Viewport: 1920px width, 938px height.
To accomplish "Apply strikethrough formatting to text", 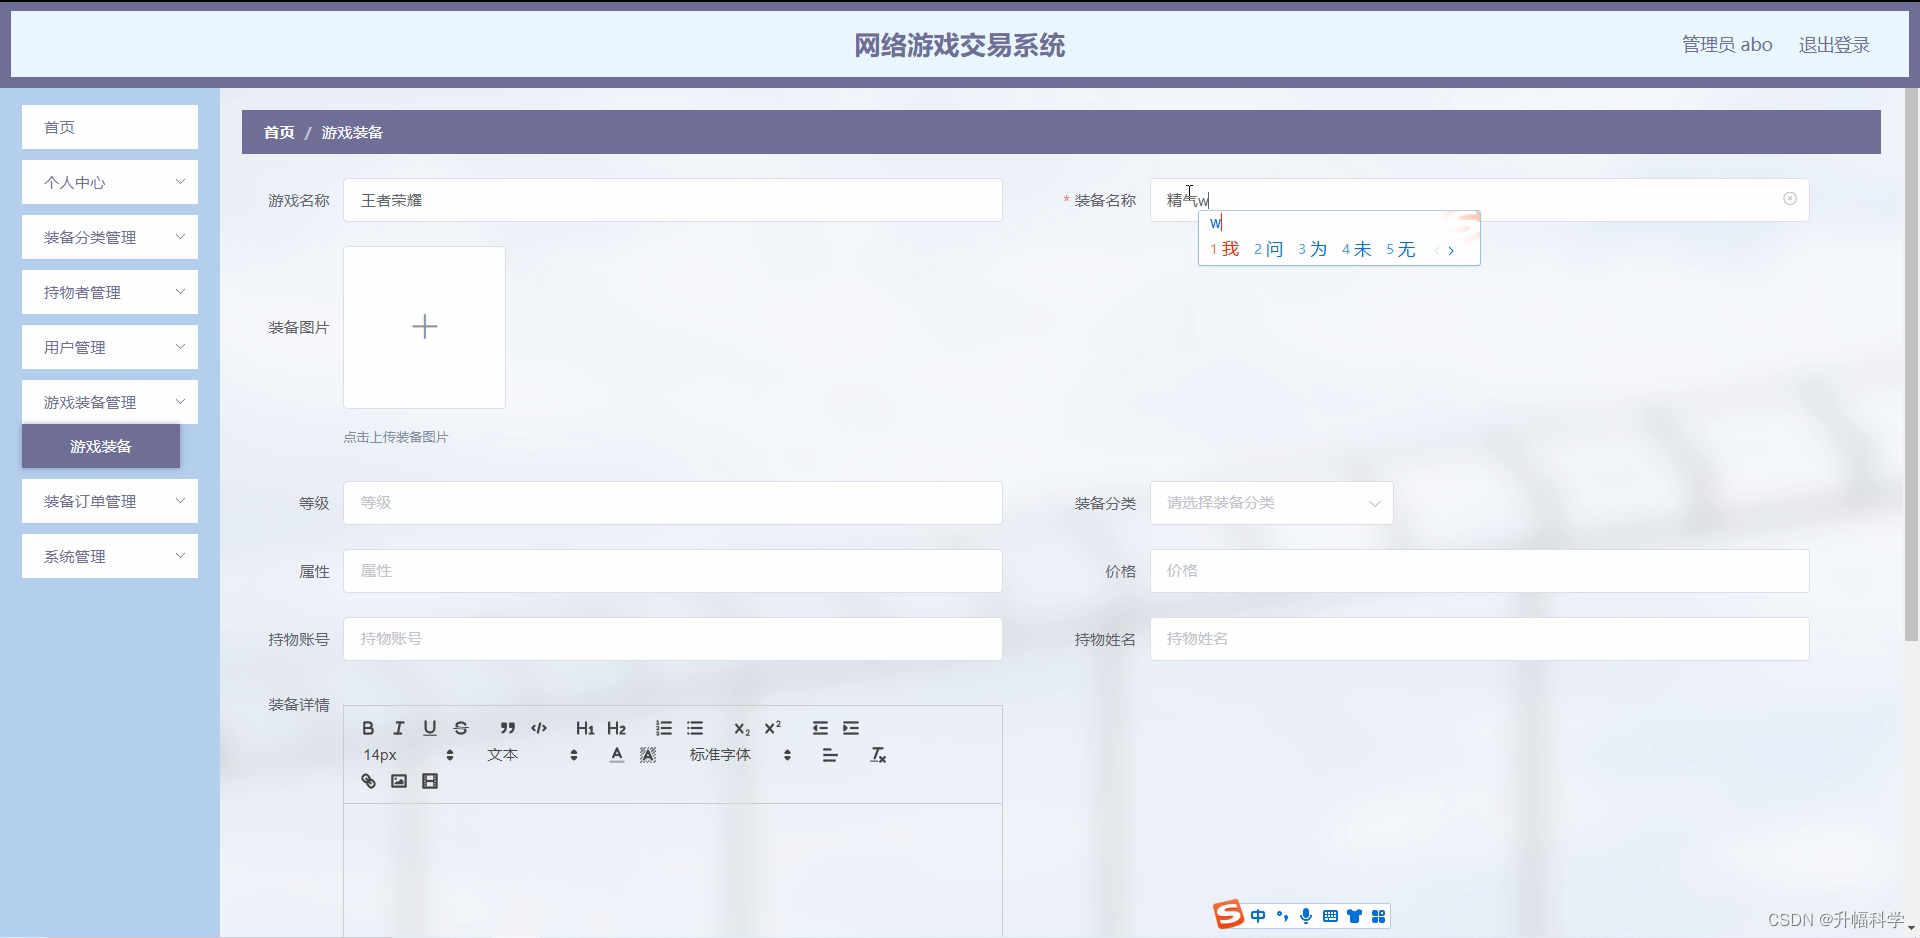I will click(x=461, y=727).
